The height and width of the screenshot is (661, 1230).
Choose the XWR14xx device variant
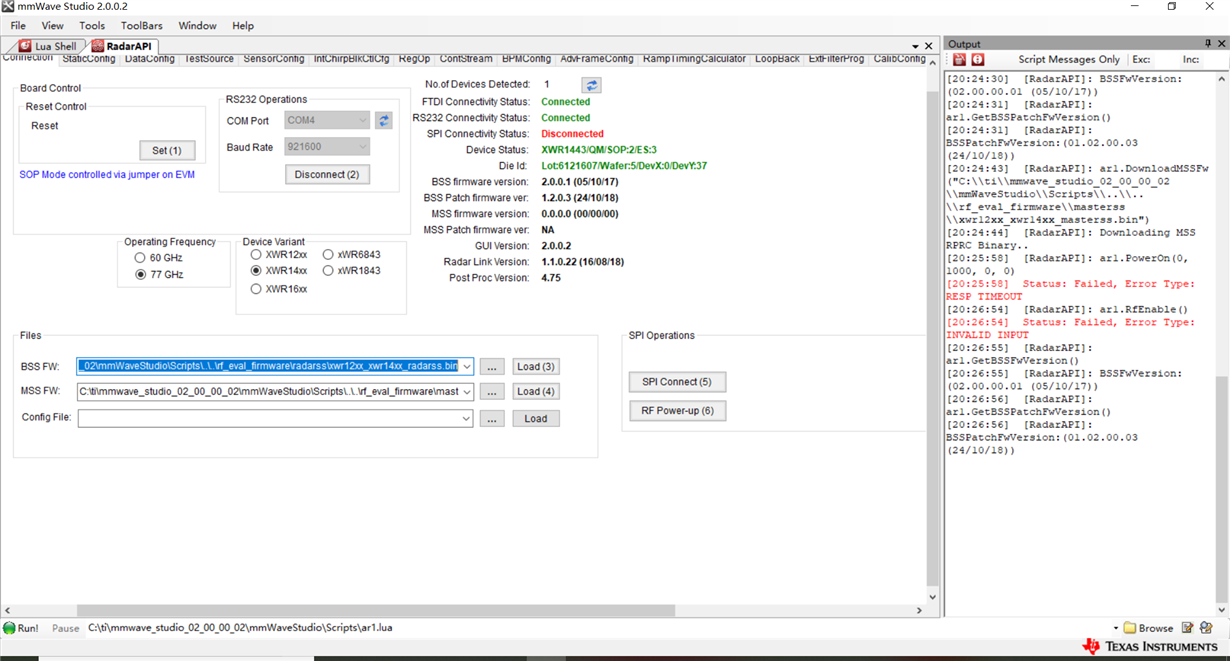pos(280,271)
